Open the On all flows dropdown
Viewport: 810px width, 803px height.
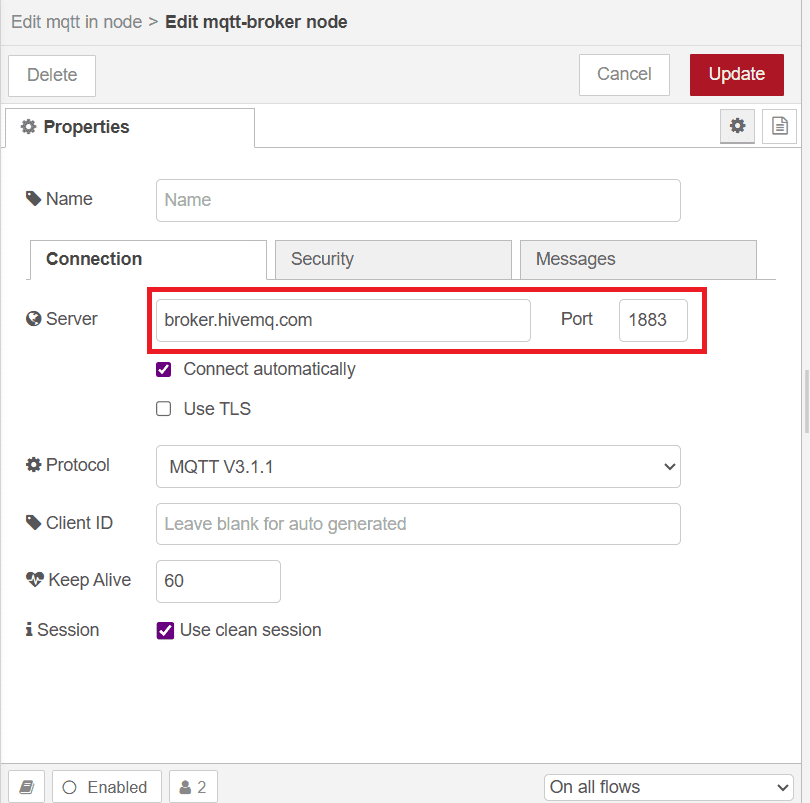[667, 787]
